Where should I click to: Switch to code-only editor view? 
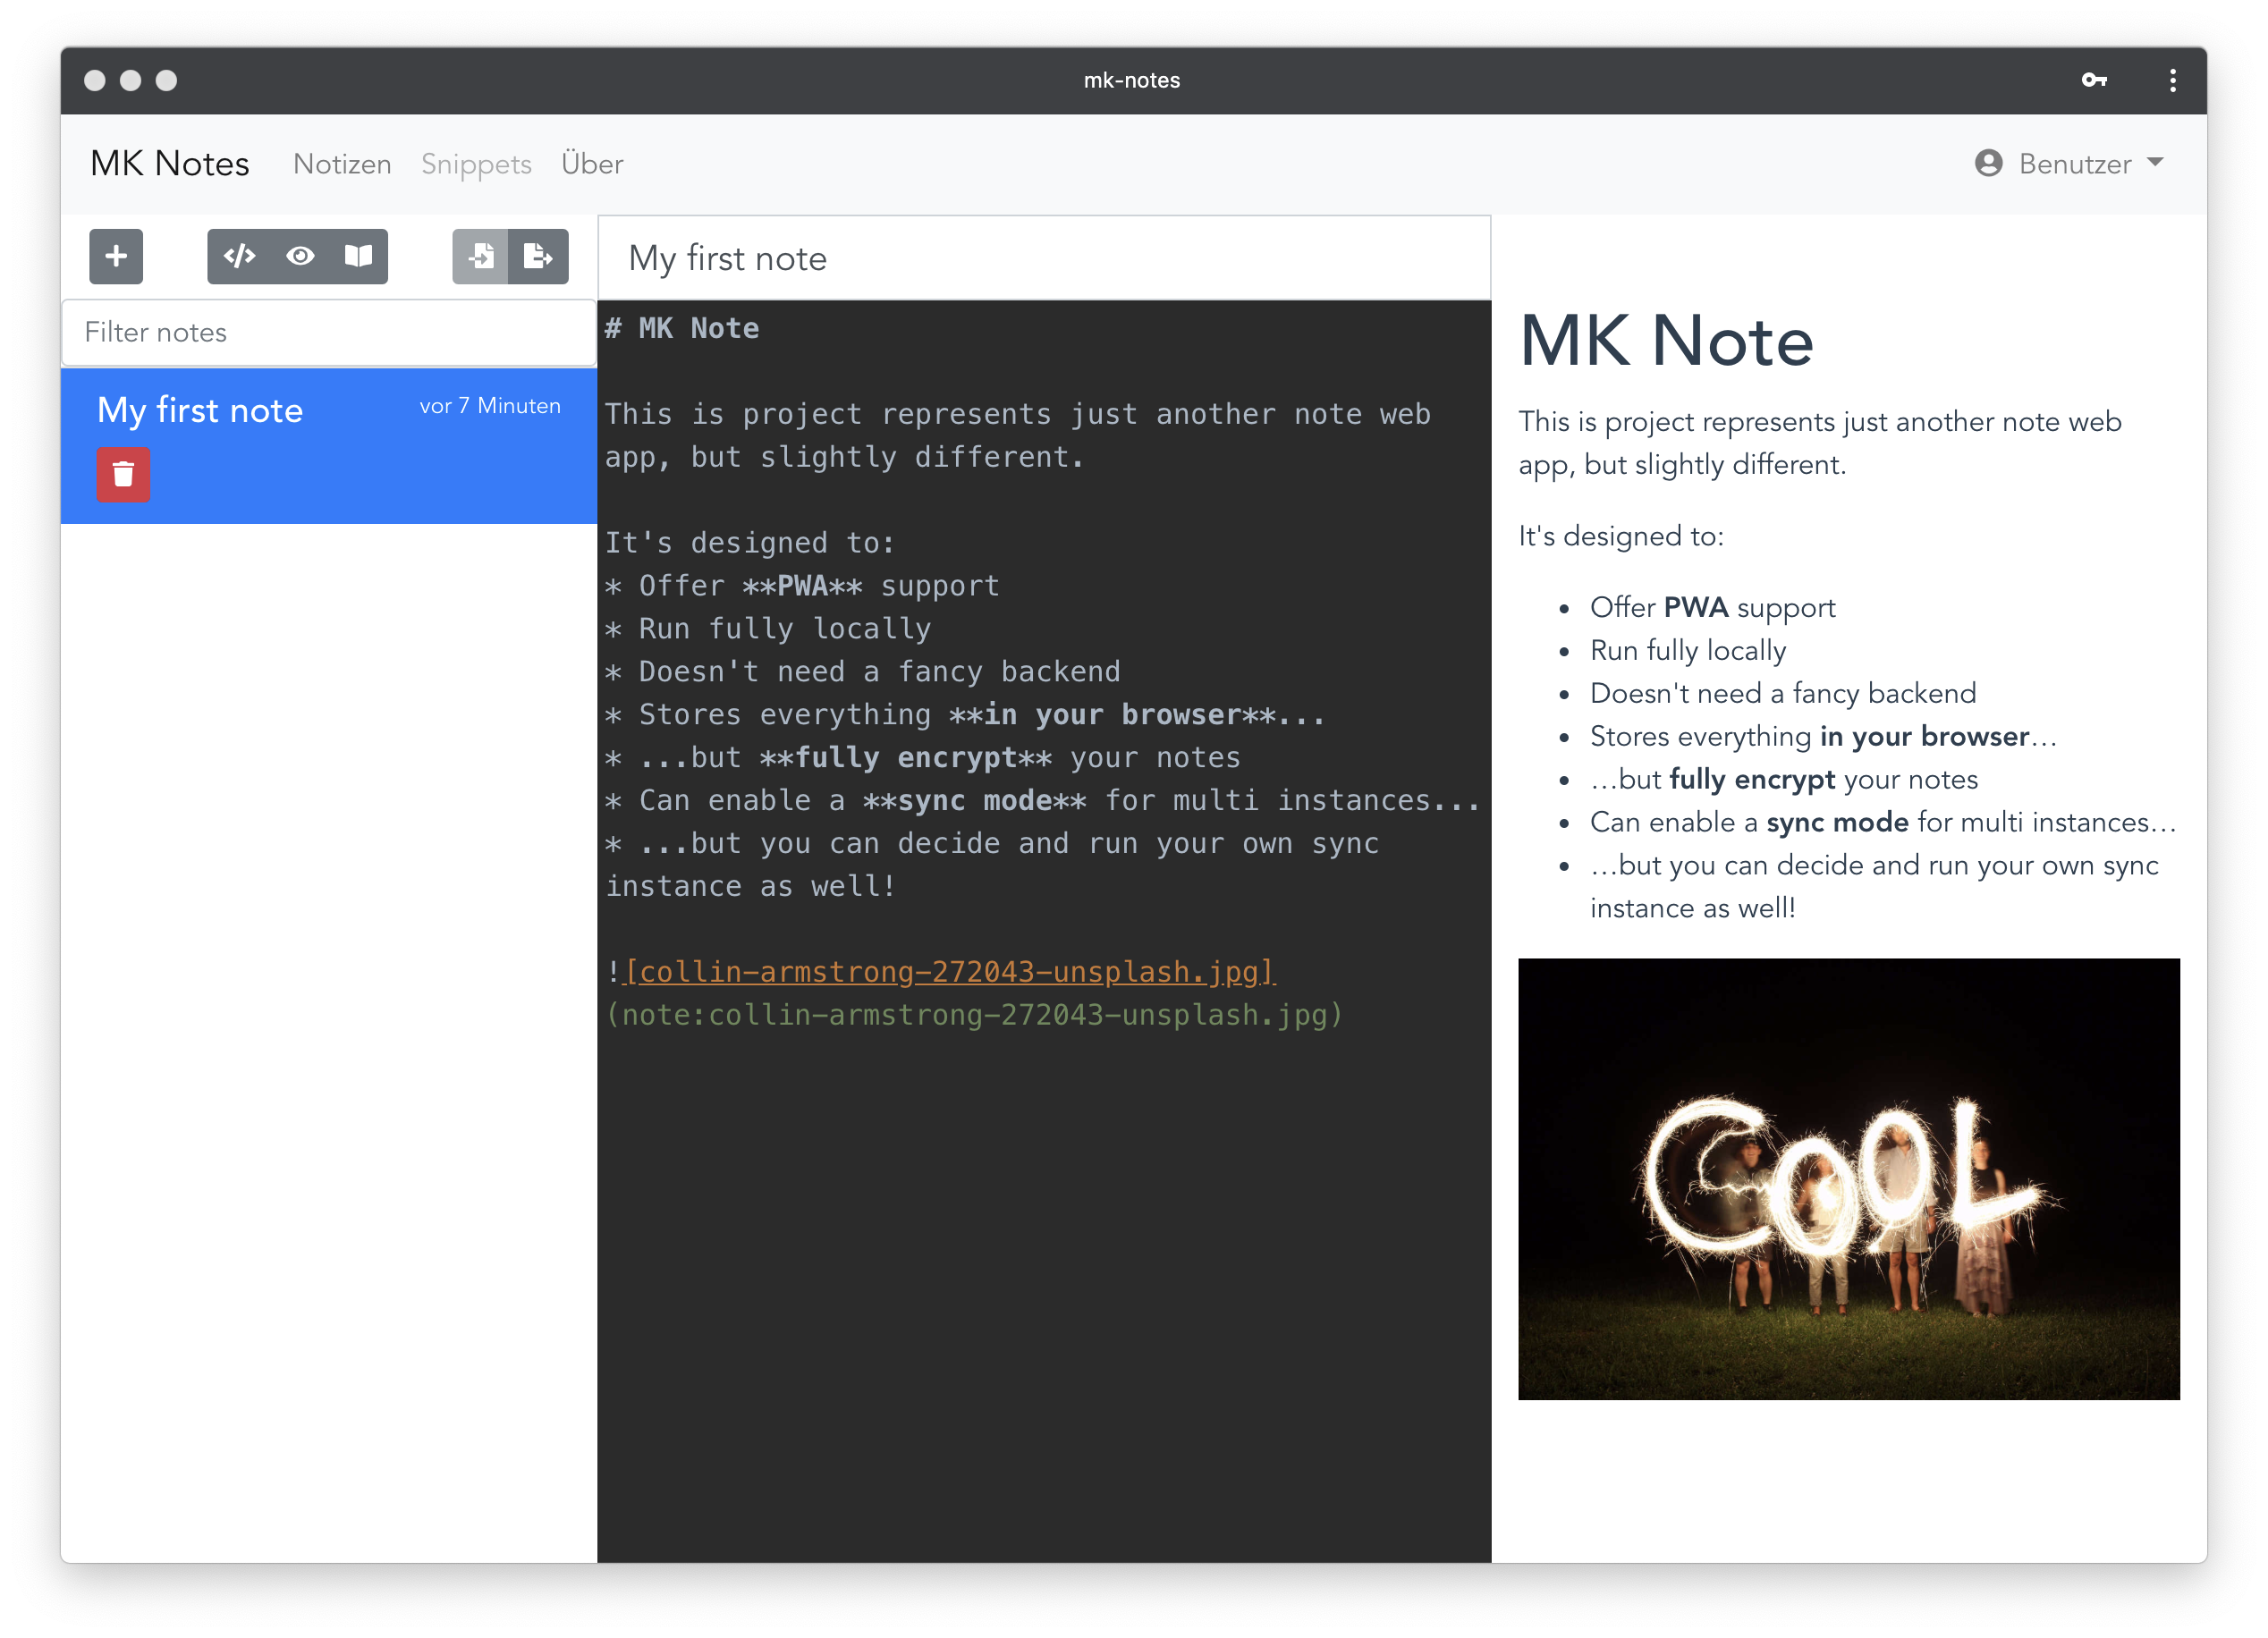(x=240, y=257)
